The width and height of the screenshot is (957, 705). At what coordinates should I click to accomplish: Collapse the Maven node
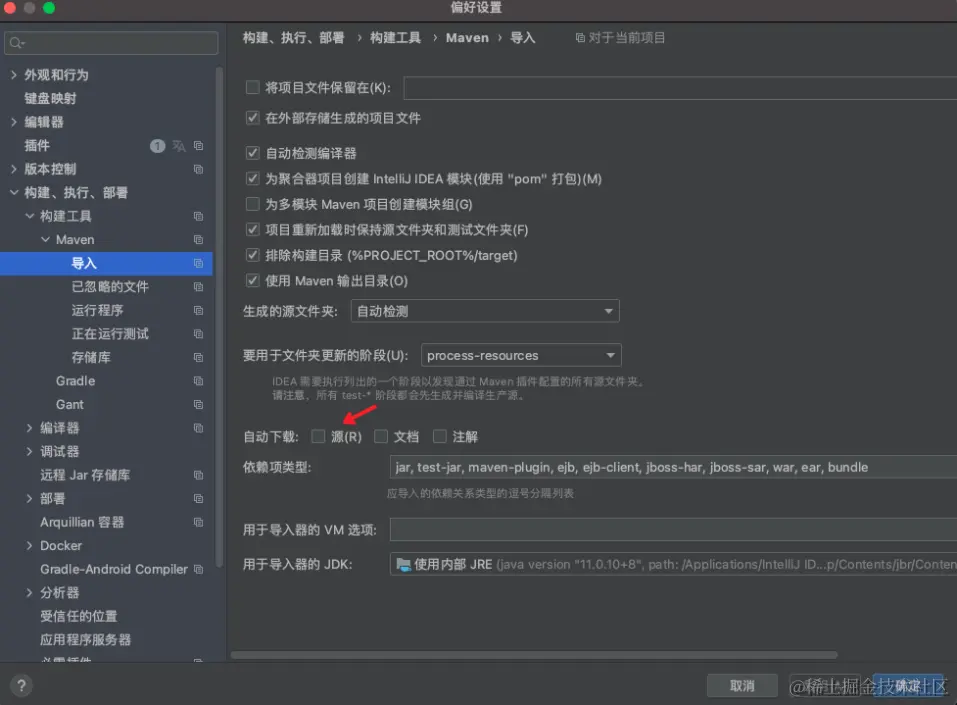click(45, 240)
